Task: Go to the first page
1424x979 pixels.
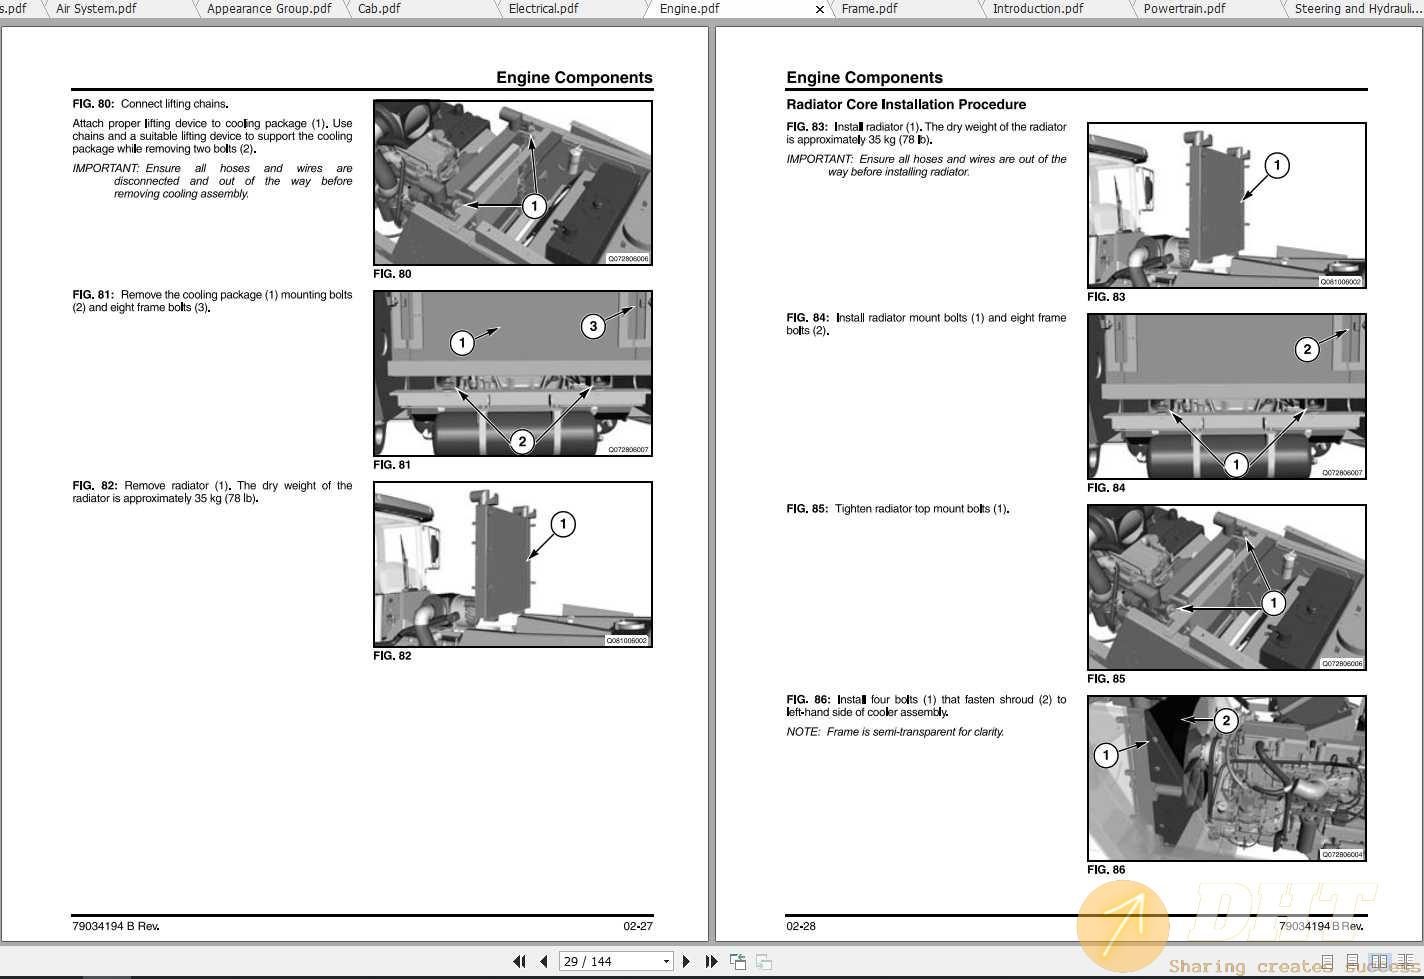Action: click(519, 961)
